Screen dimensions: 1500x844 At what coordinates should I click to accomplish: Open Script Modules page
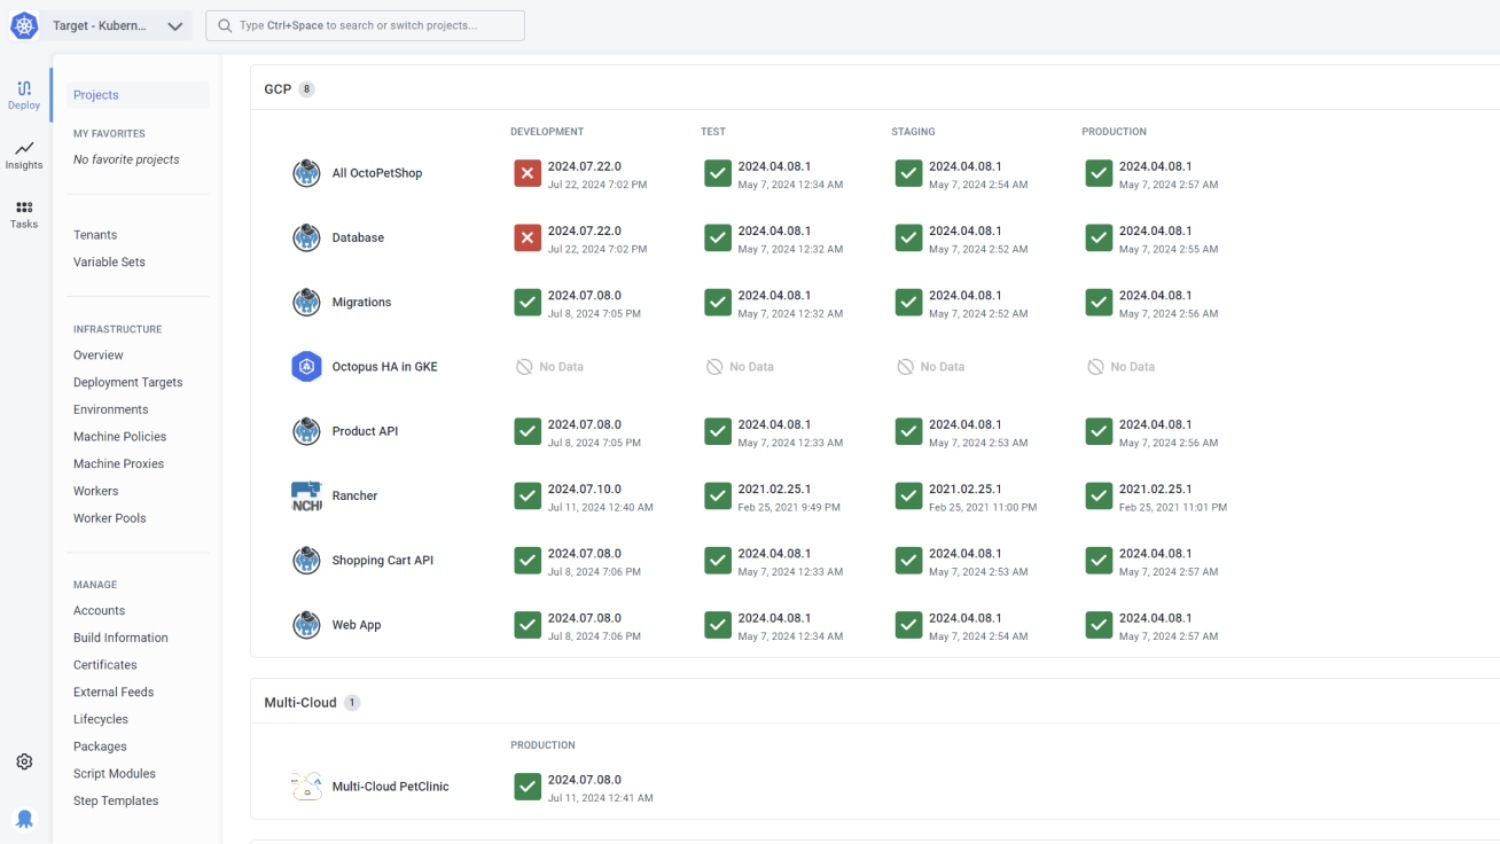pos(115,774)
